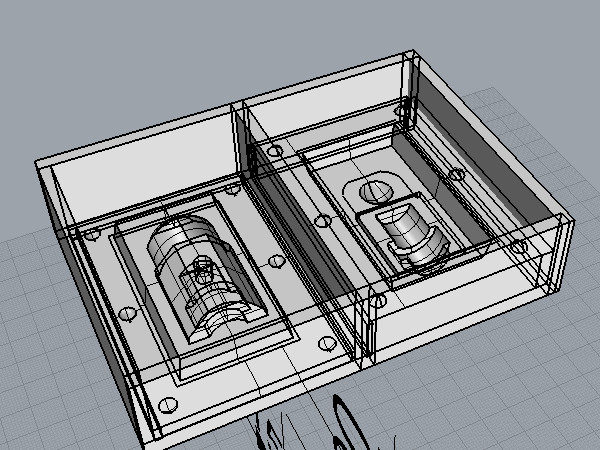Pick the far-right screw hole on right mold
The image size is (600, 450).
[x=517, y=245]
